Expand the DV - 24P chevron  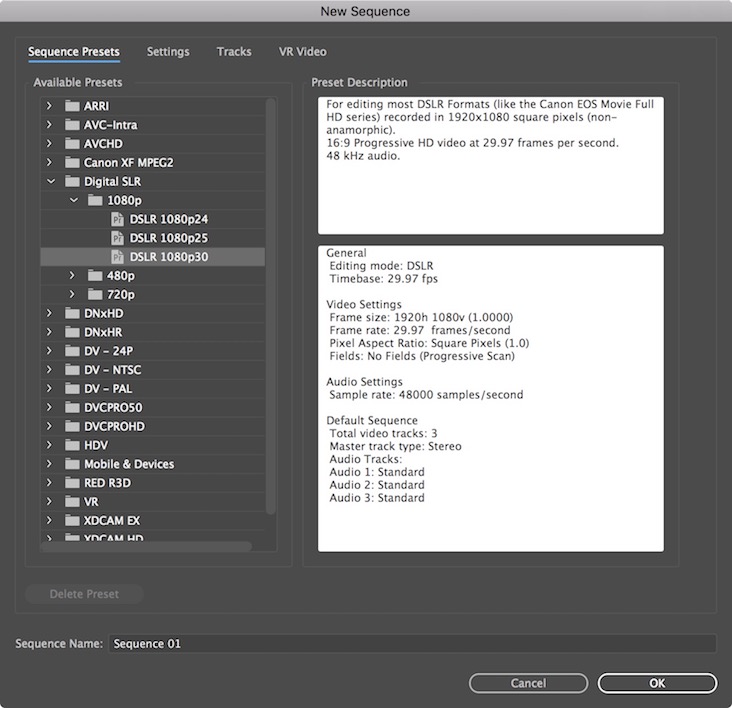[x=49, y=351]
